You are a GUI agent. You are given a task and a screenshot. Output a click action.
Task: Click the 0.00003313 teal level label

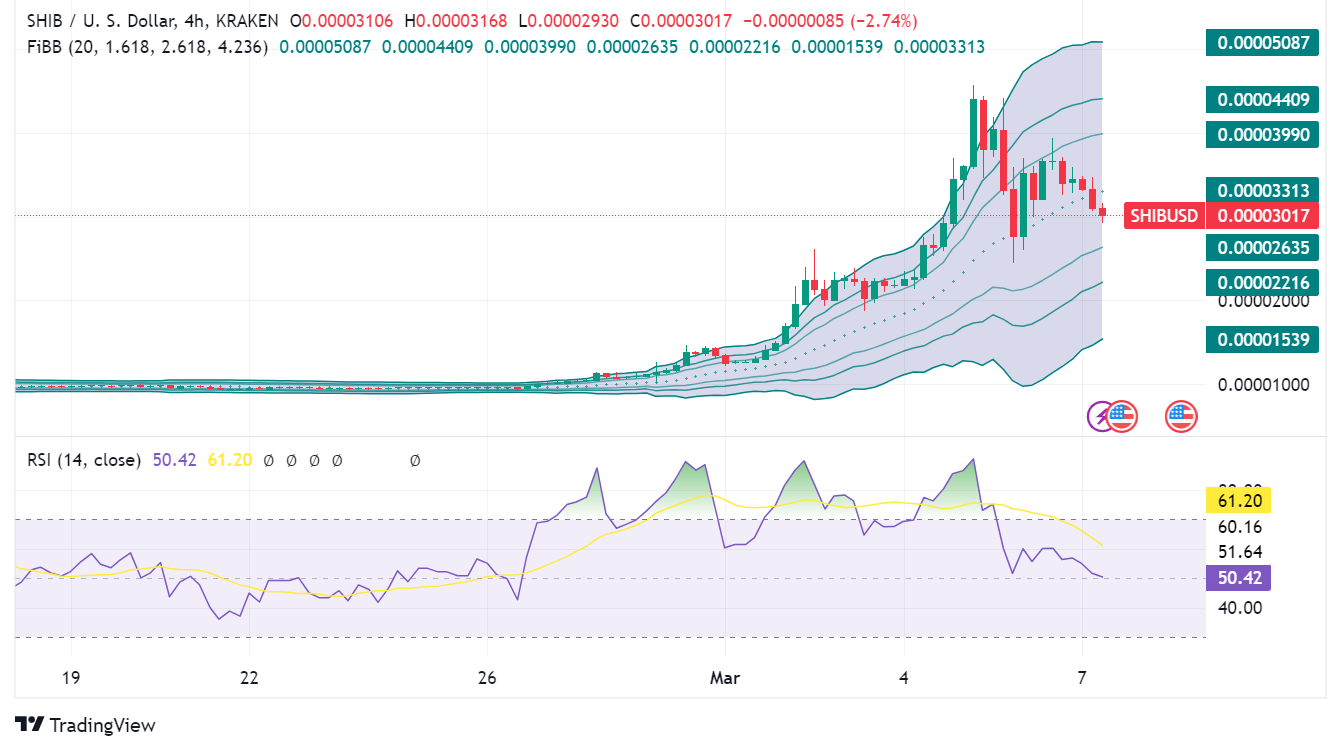(1261, 188)
